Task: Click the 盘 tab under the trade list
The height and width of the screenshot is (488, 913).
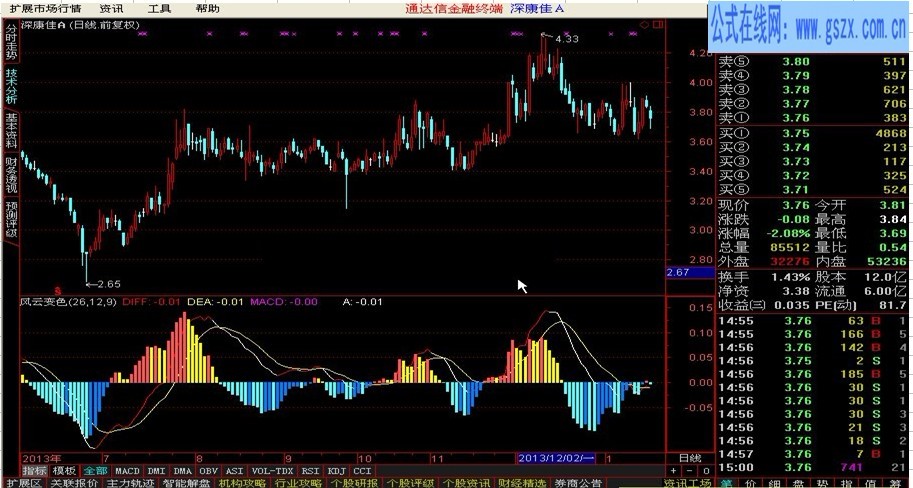Action: tap(799, 483)
